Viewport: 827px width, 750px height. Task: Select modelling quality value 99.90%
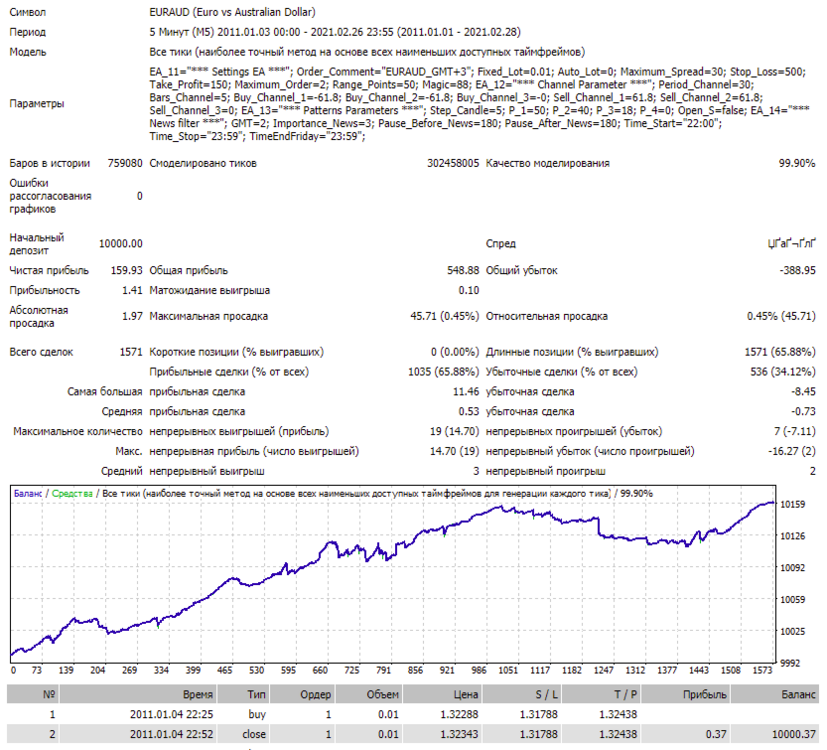point(797,164)
